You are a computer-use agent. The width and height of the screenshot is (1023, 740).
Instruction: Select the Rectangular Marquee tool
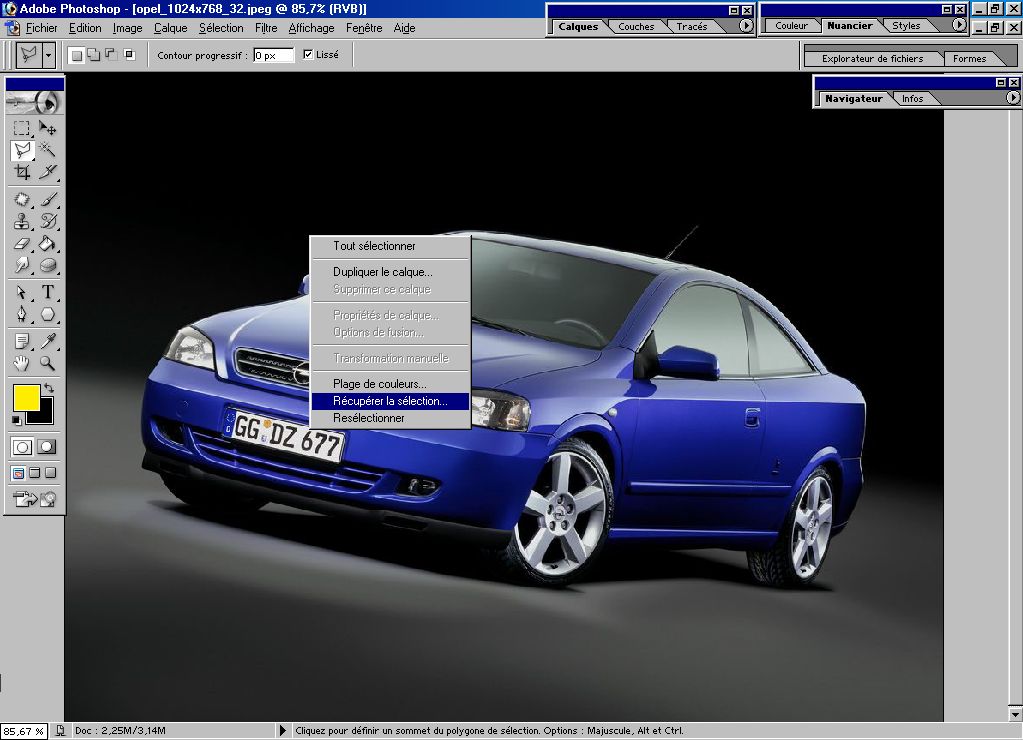click(x=22, y=128)
